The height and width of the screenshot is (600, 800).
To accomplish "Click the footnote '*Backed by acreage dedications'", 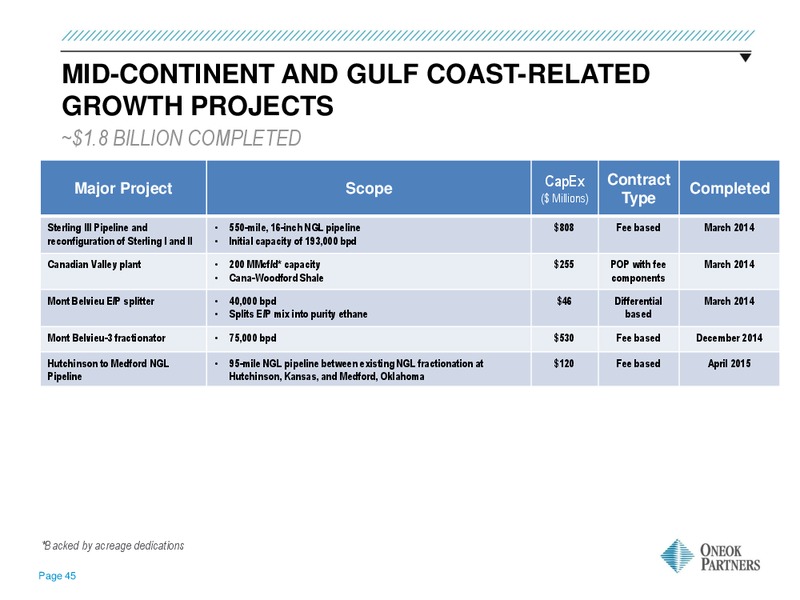I will coord(113,546).
